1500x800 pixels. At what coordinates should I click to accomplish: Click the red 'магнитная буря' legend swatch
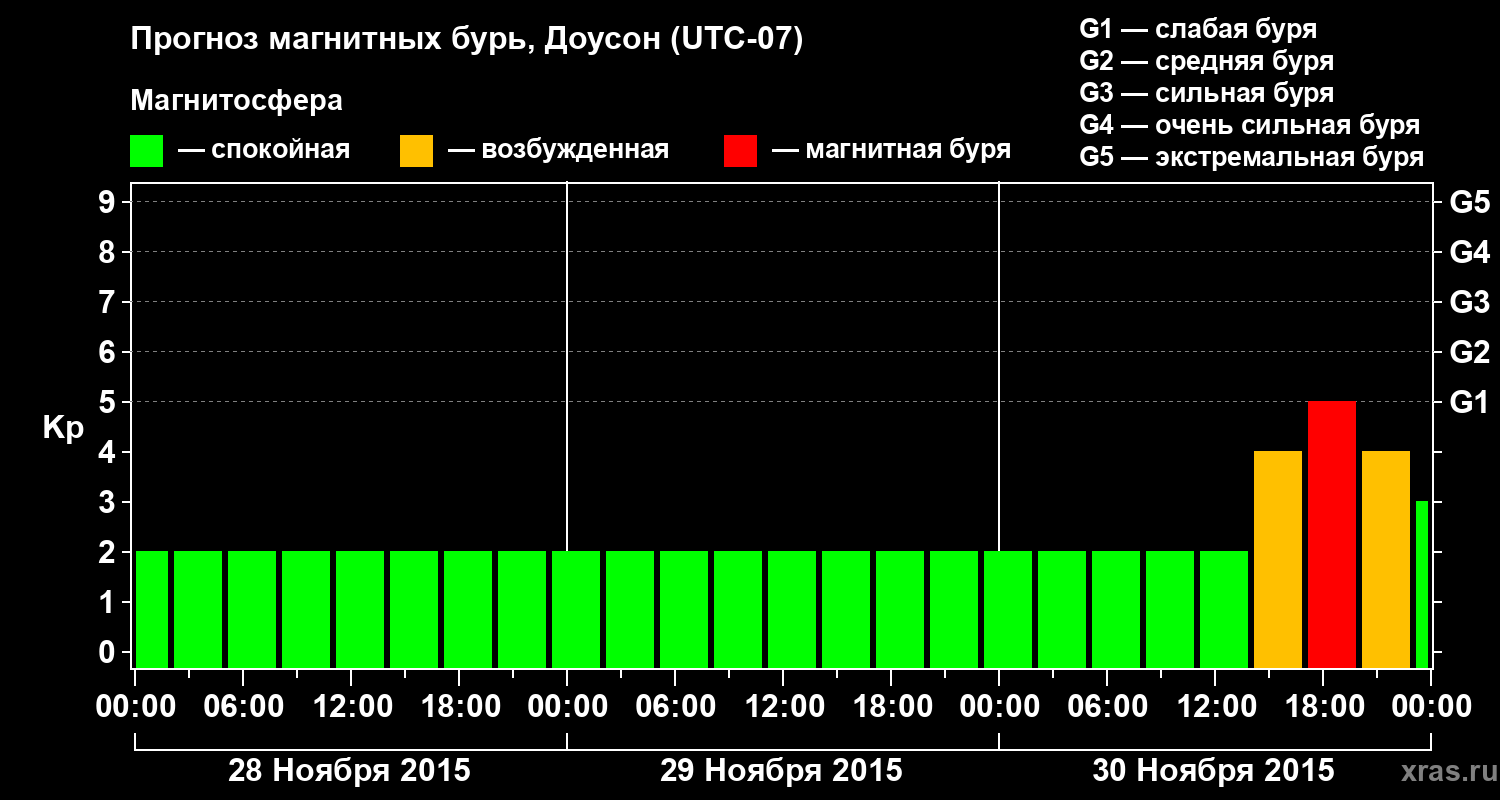click(740, 151)
